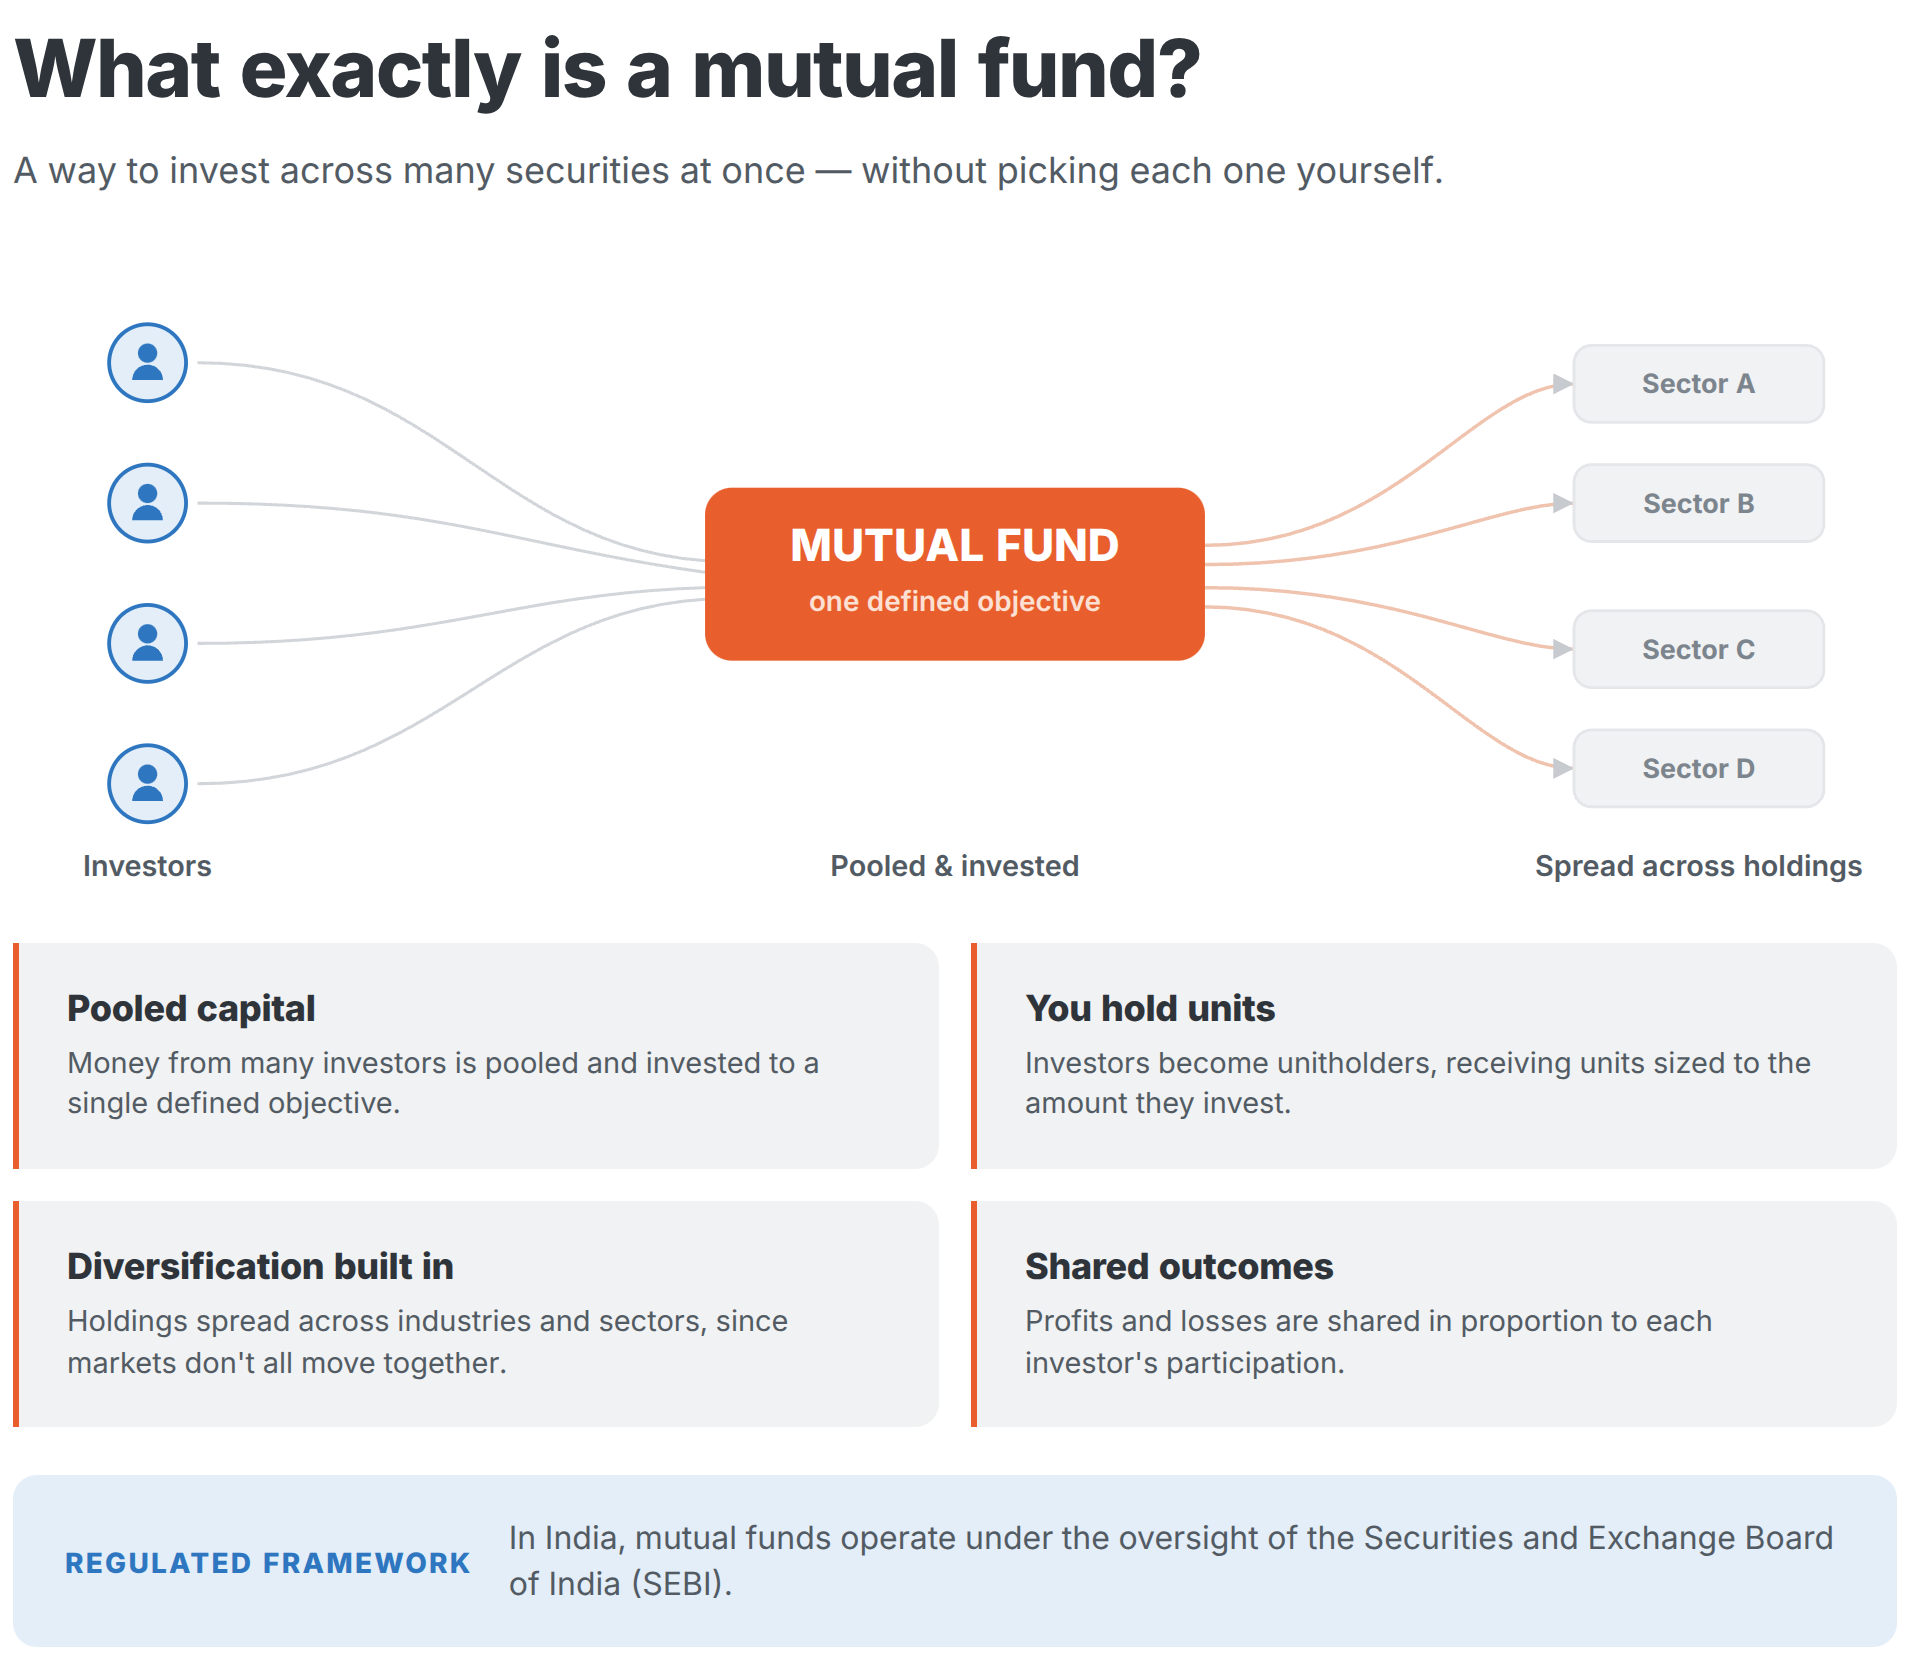This screenshot has width=1918, height=1659.
Task: Open the Shared outcomes card
Action: point(1433,1314)
